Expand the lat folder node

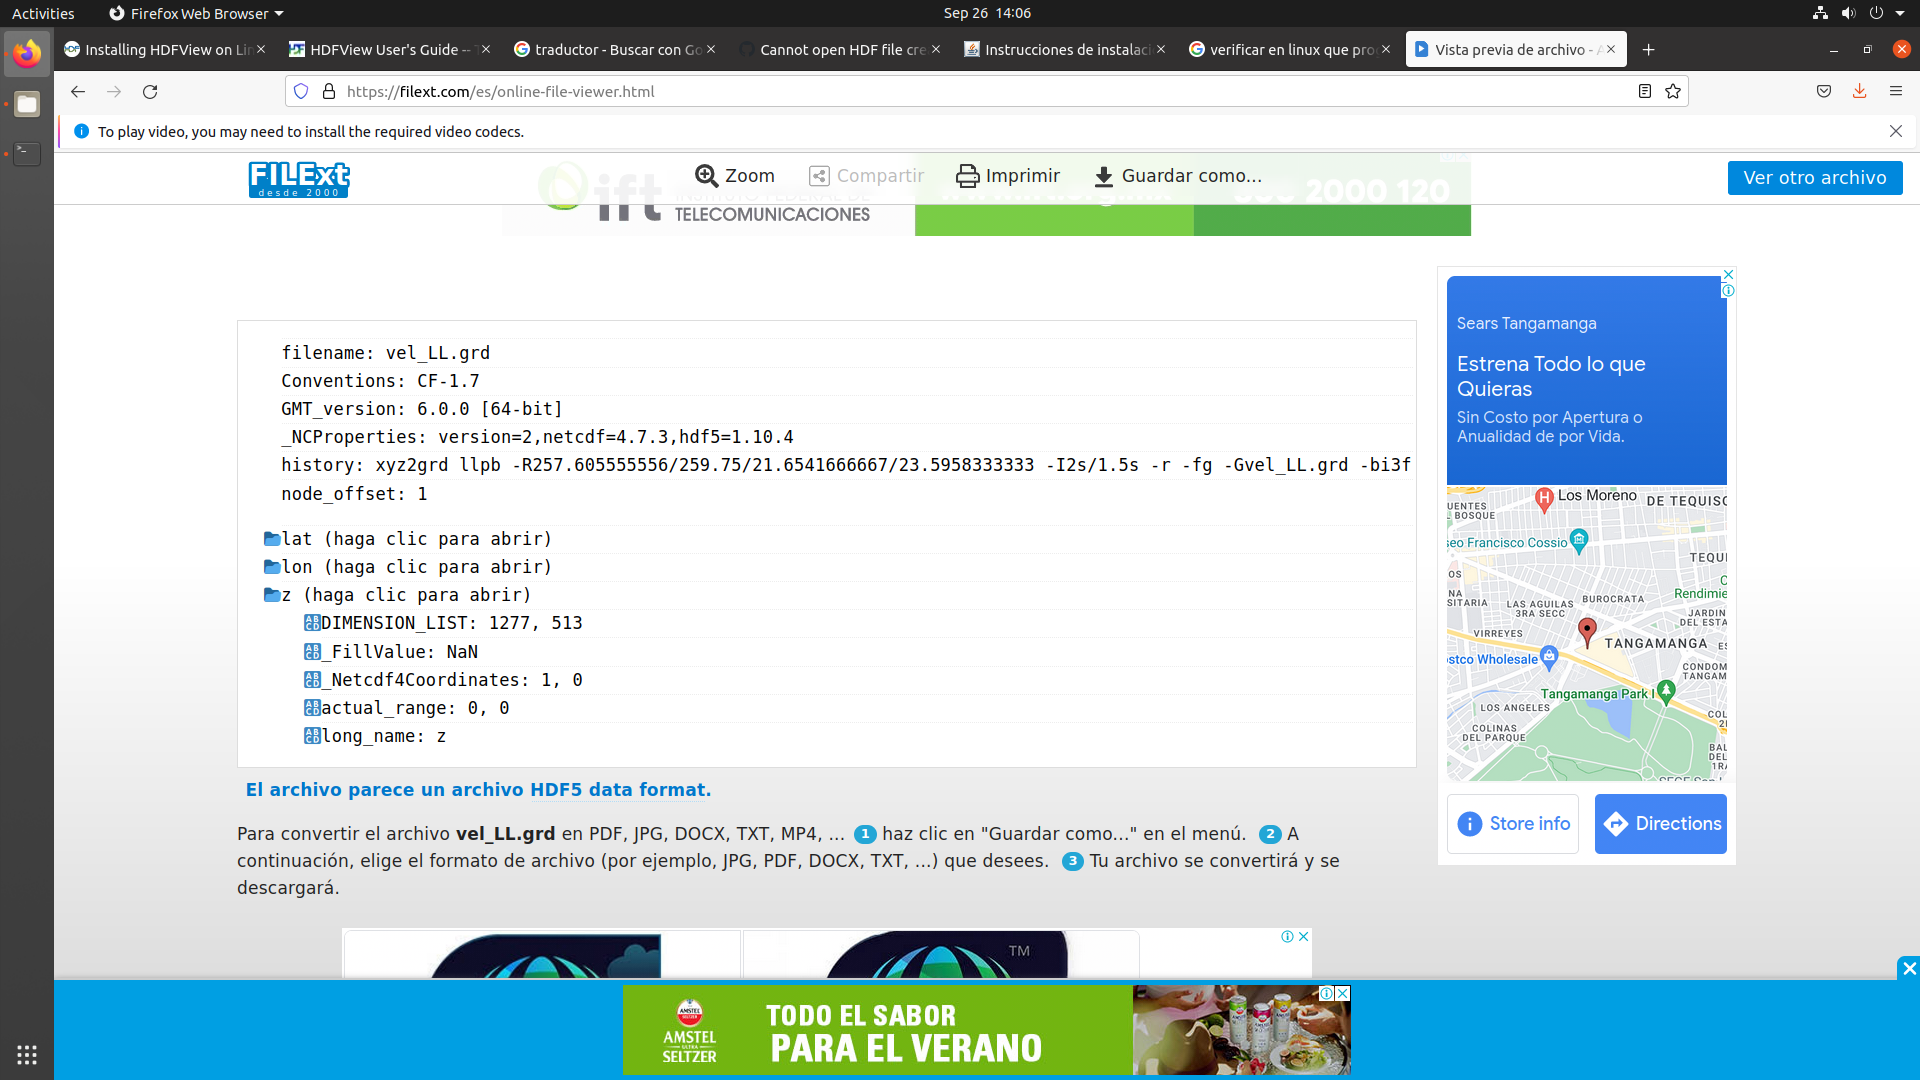[x=271, y=538]
